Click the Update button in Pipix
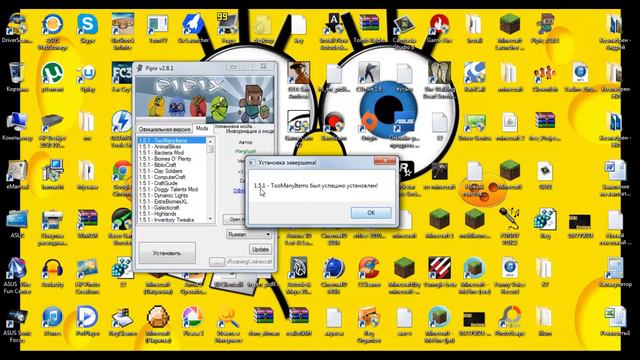 click(260, 249)
